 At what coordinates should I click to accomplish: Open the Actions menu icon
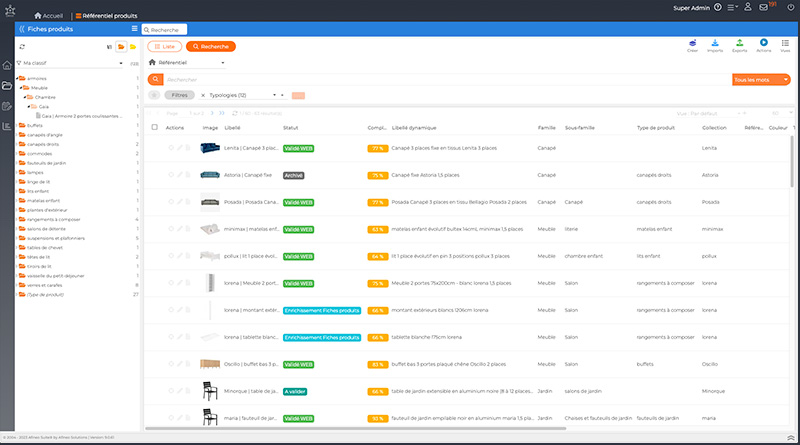[764, 44]
